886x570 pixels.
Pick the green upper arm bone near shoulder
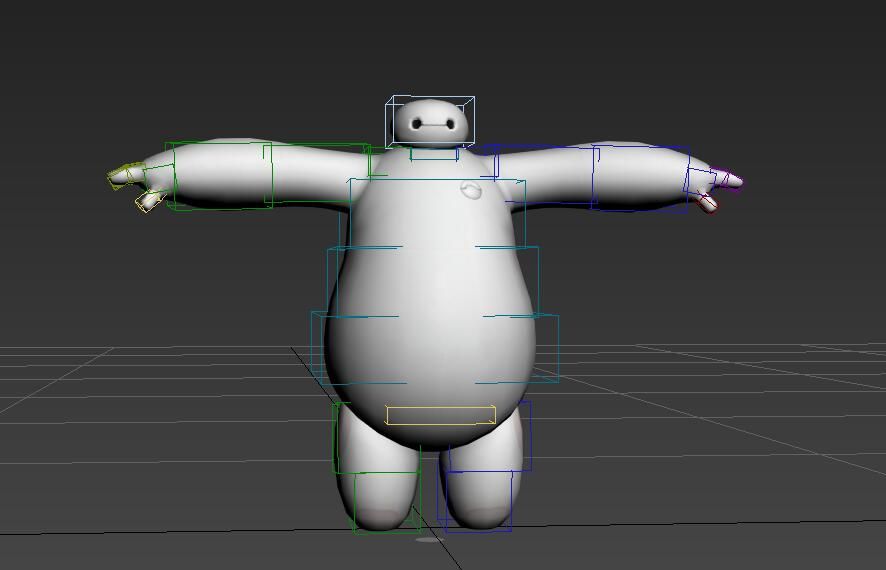318,174
